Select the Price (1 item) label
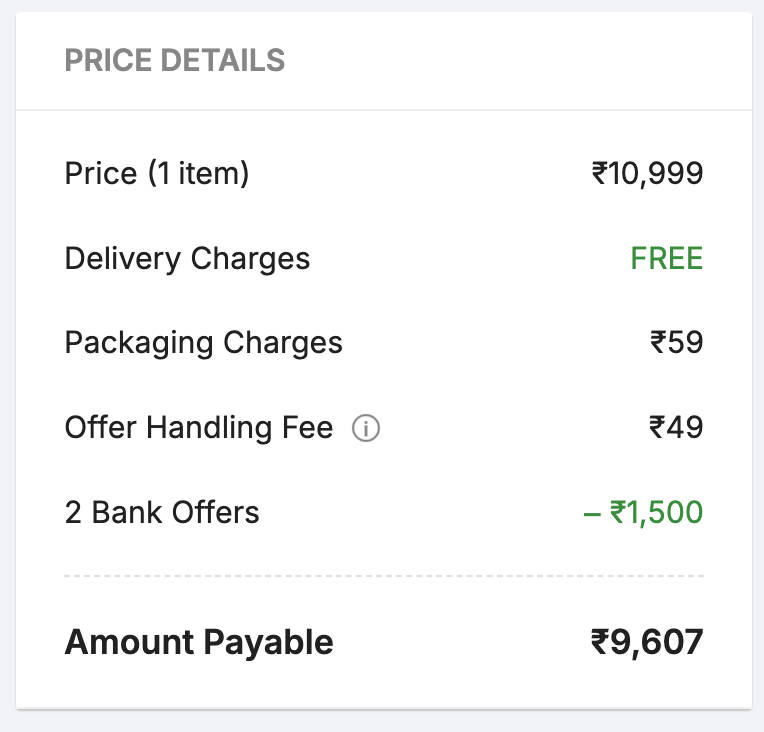 pyautogui.click(x=157, y=174)
